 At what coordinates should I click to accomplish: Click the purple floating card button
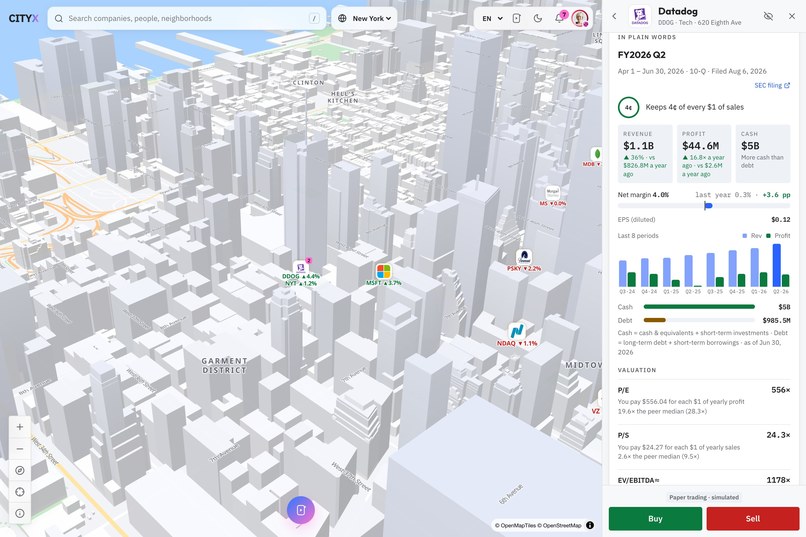[x=301, y=510]
